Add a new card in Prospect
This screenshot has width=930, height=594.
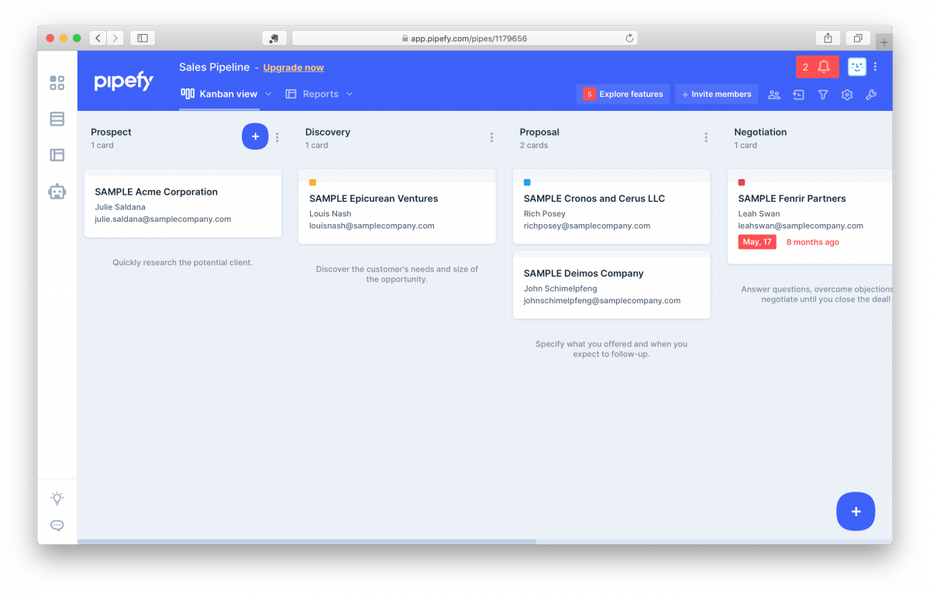pos(255,136)
